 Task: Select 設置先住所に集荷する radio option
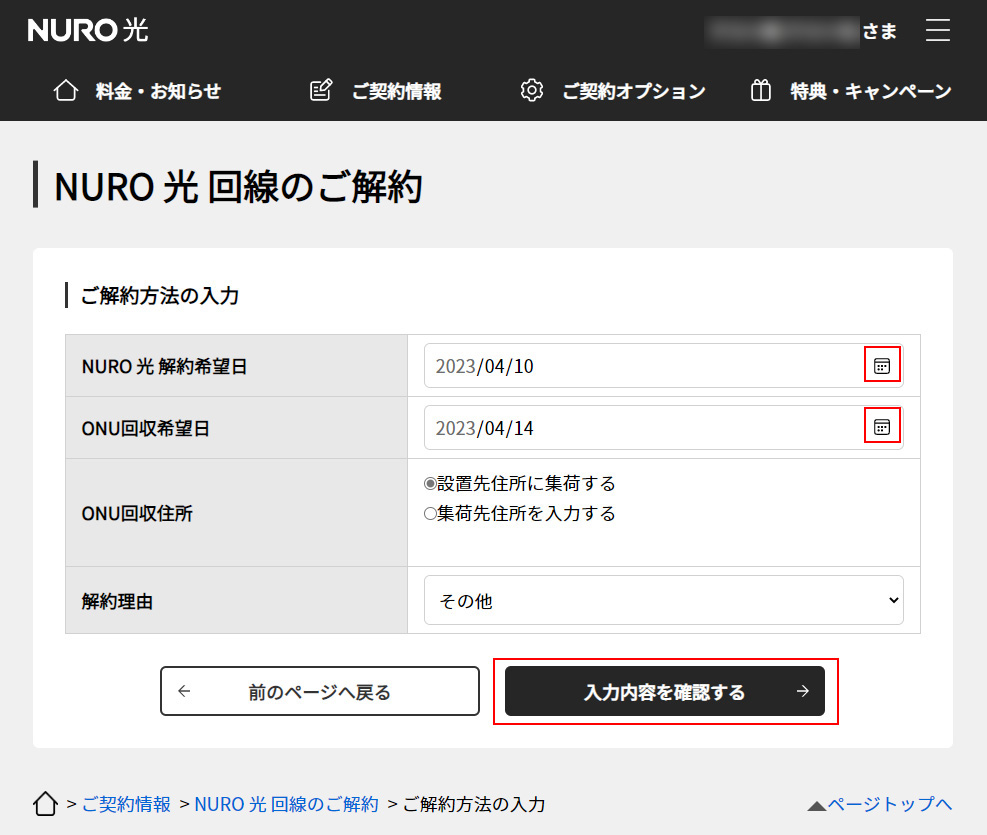[x=431, y=484]
